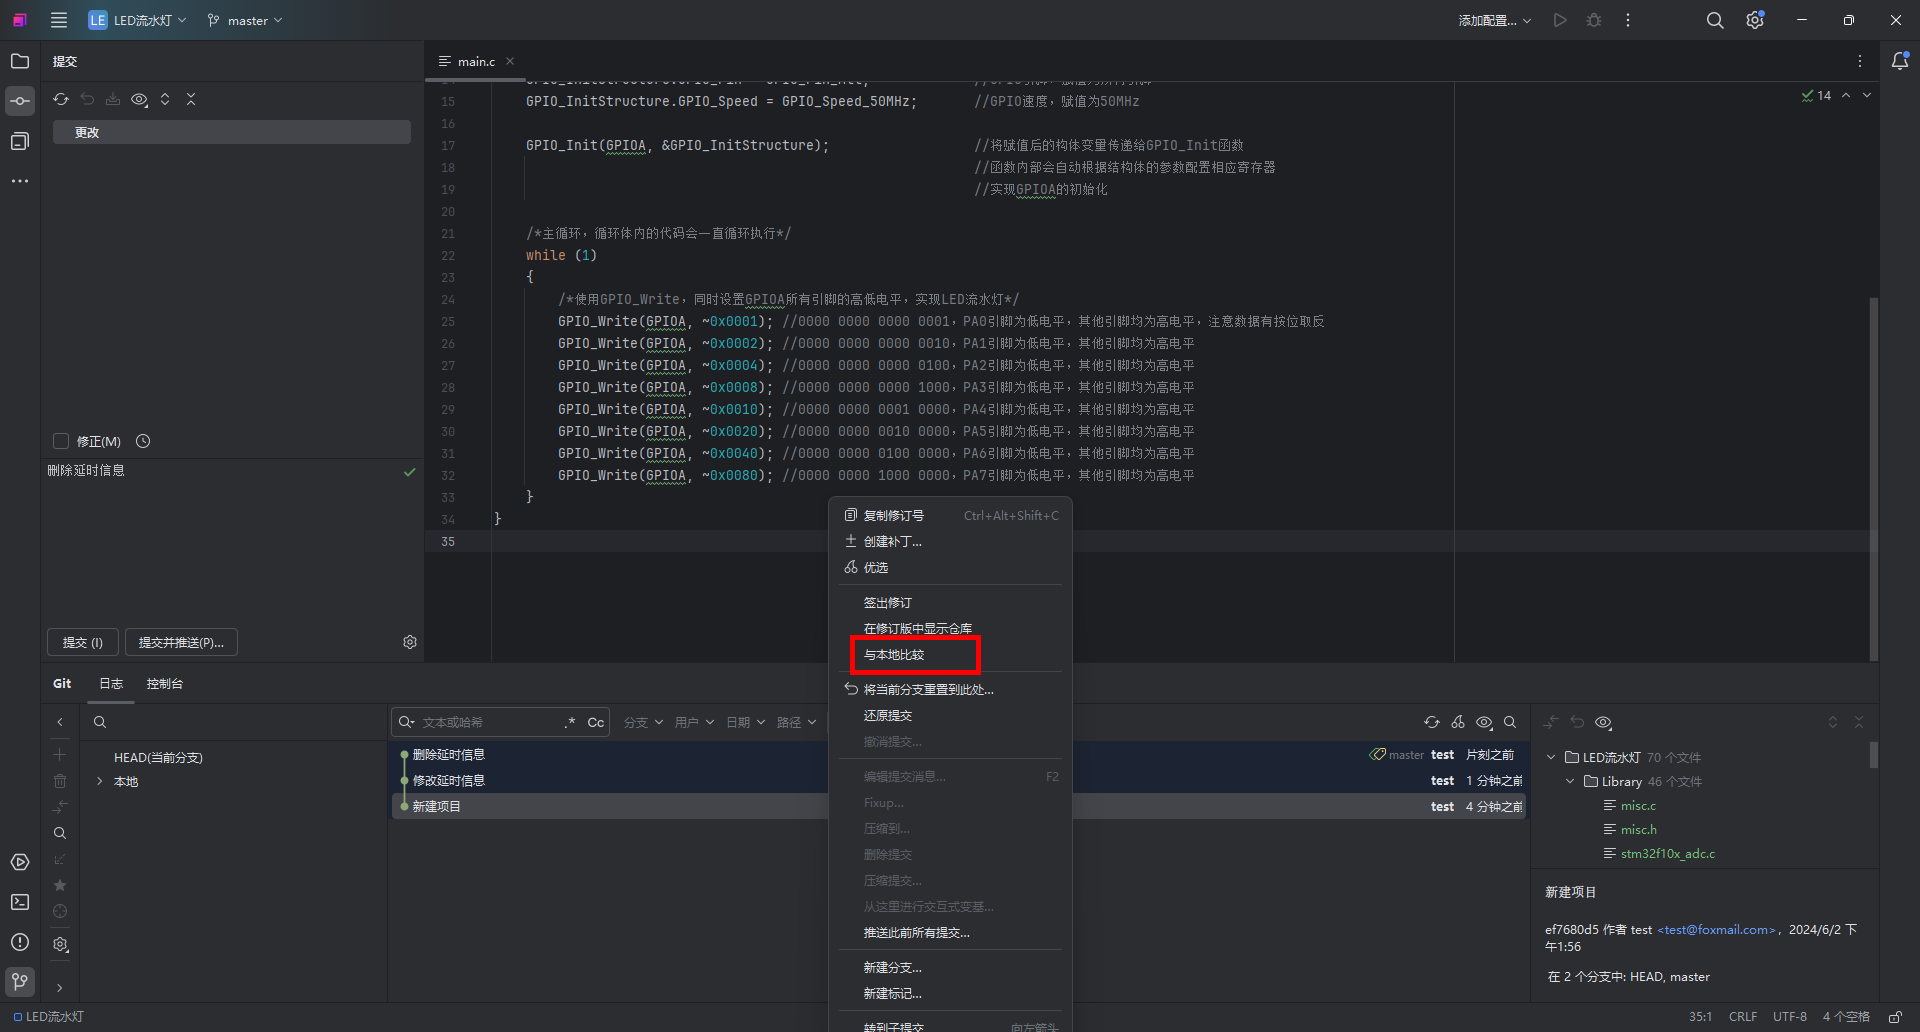The width and height of the screenshot is (1920, 1032).
Task: Open notifications bell icon
Action: click(x=1900, y=61)
